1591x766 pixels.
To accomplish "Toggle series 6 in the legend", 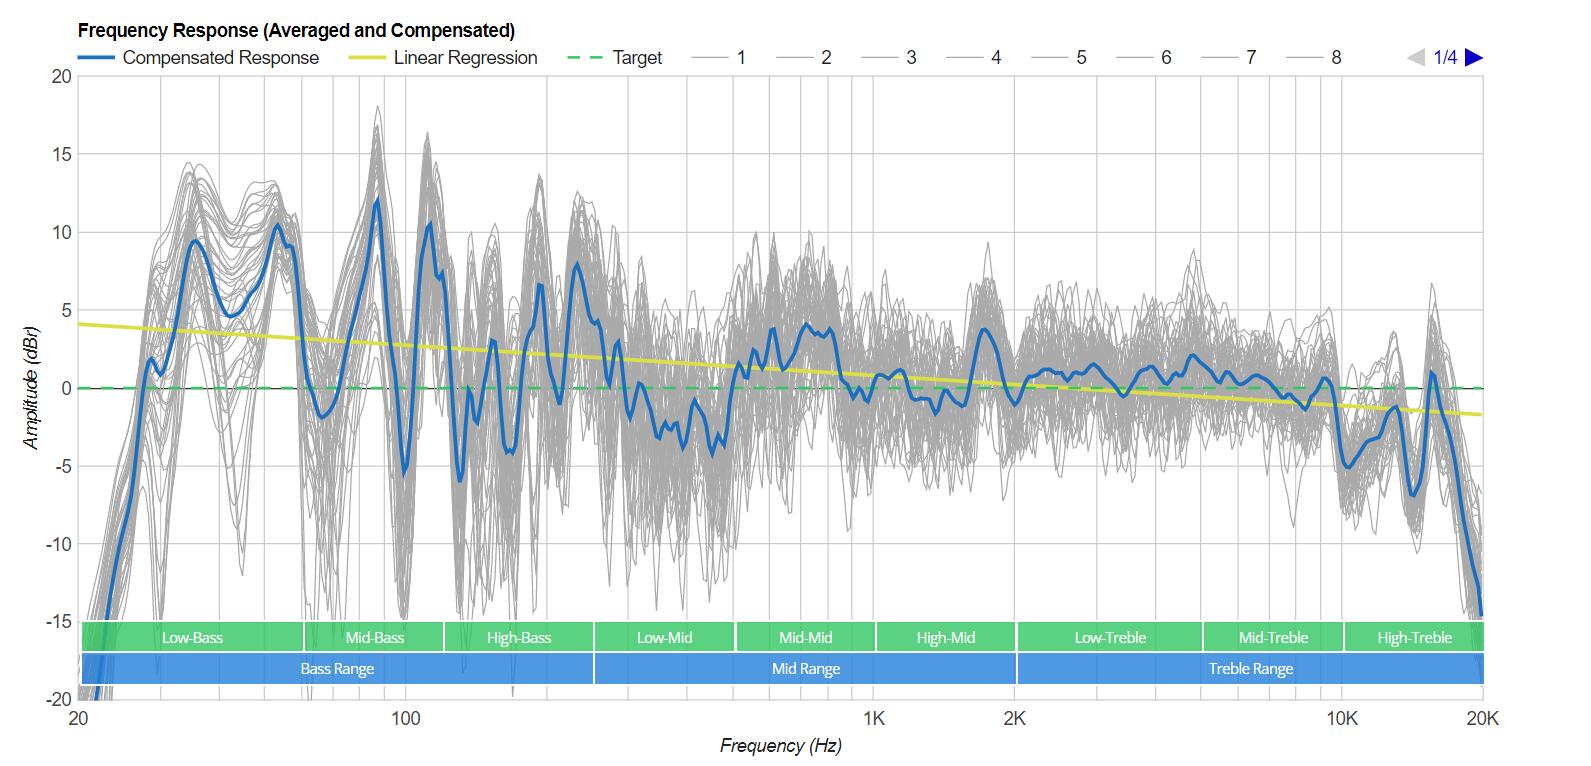I will tap(1143, 58).
